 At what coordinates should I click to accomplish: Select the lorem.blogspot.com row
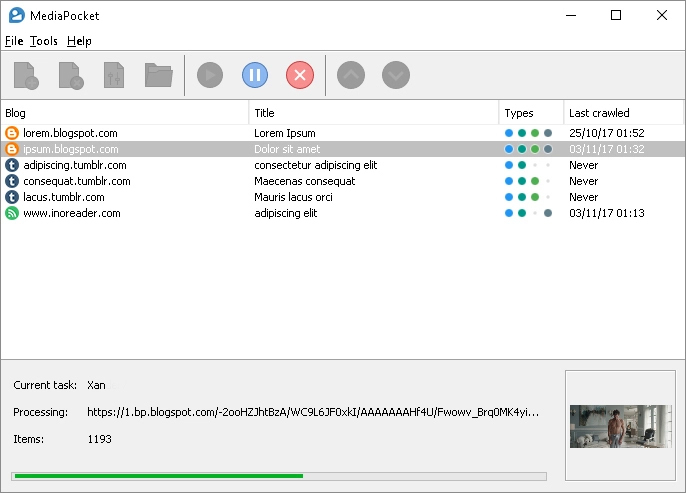(x=70, y=133)
